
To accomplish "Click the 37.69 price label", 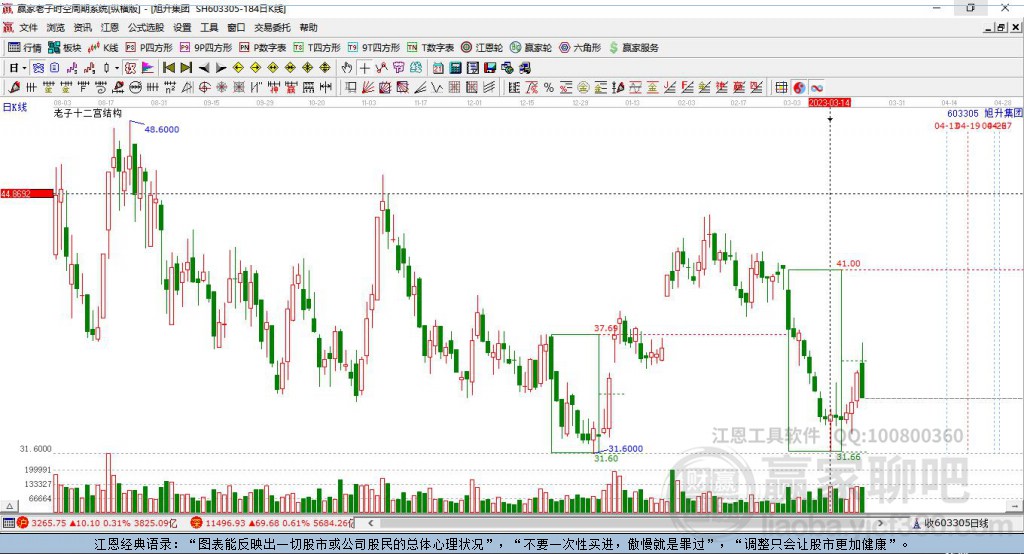I will click(605, 328).
